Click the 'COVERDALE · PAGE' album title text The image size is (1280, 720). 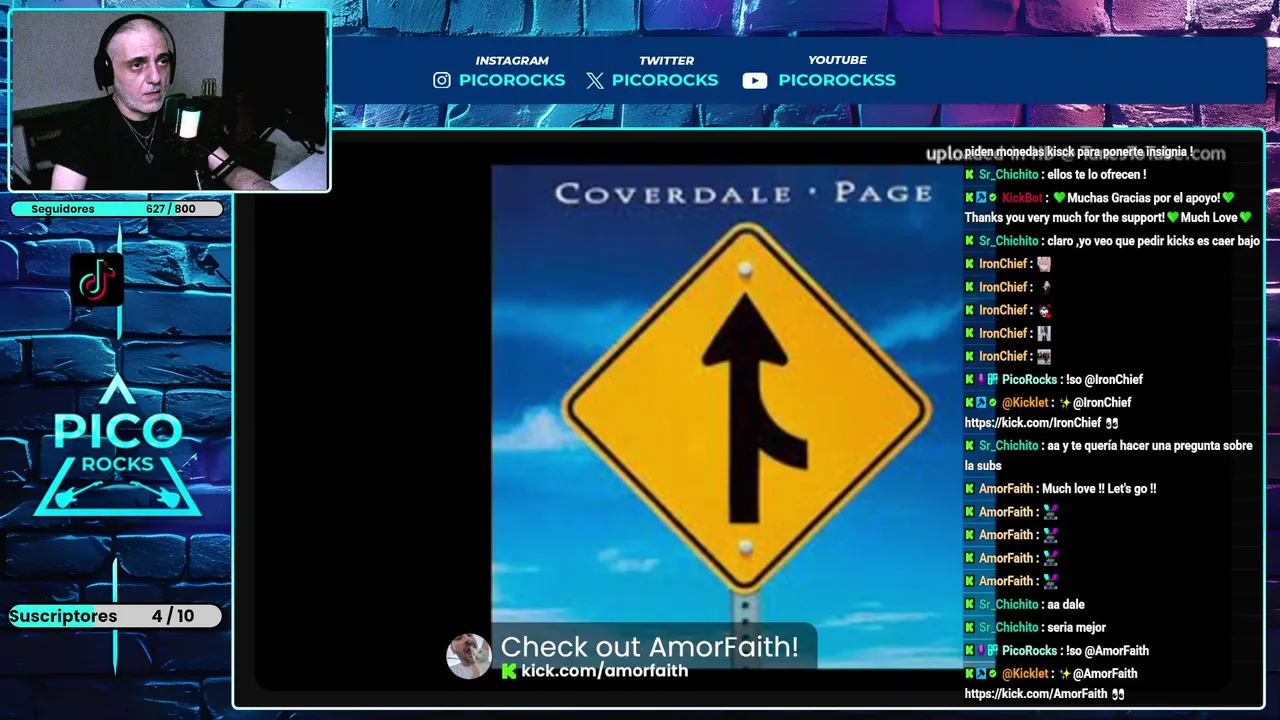[x=744, y=193]
